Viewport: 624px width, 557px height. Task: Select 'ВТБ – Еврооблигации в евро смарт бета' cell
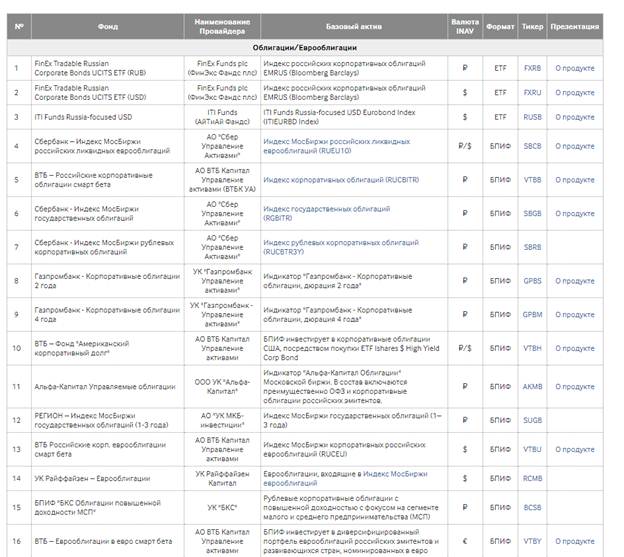point(107,541)
